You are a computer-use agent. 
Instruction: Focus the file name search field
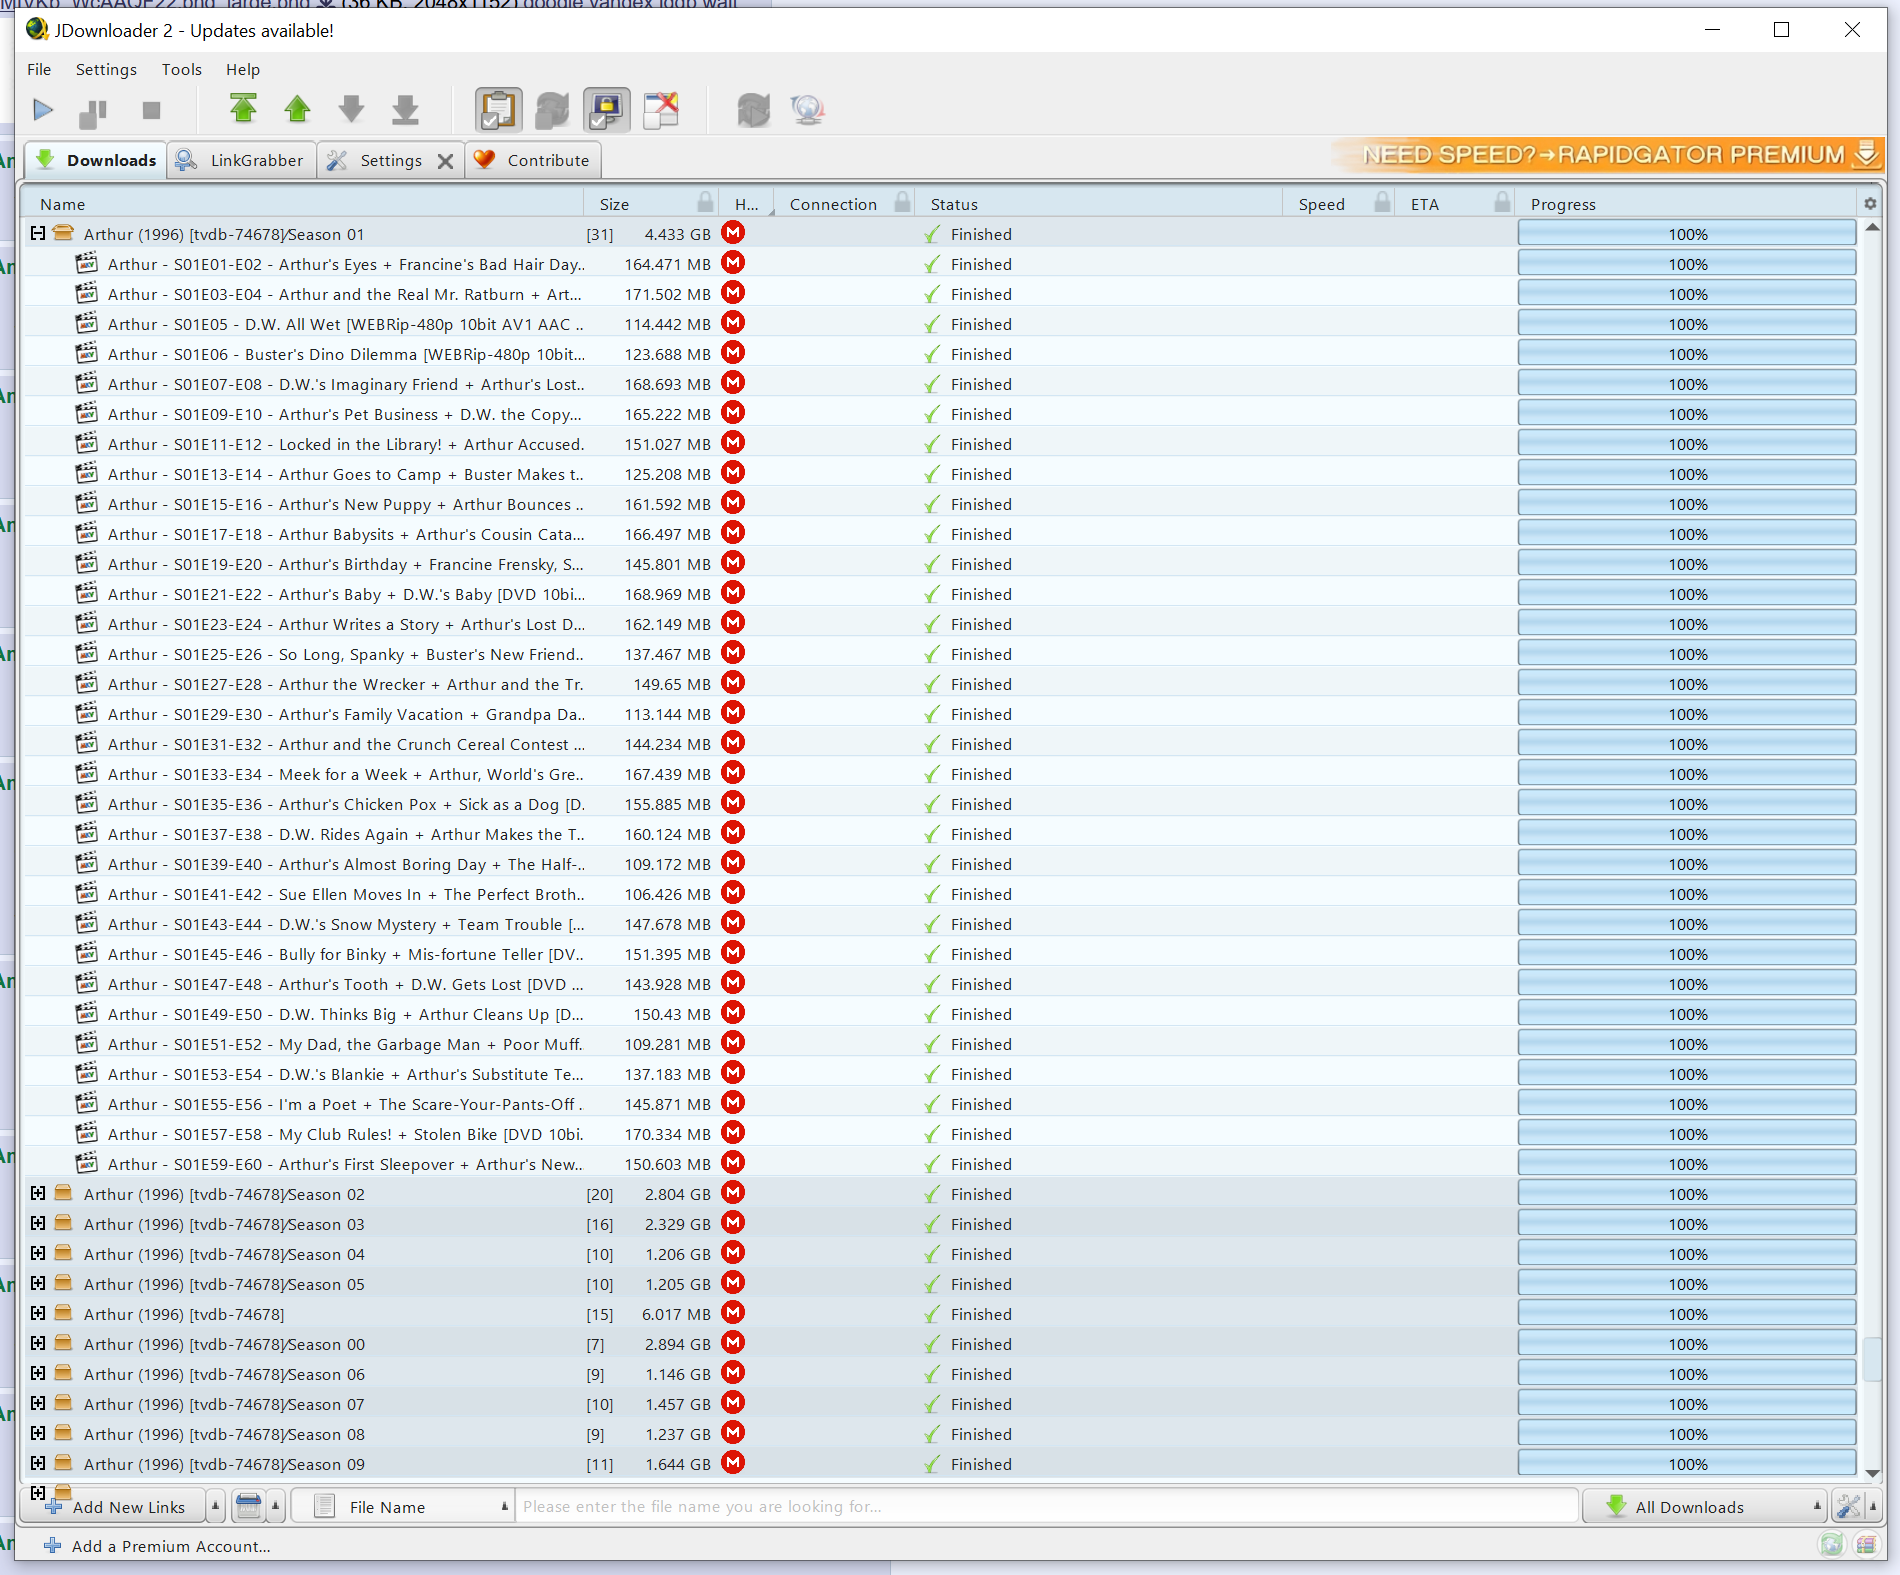pos(1046,1506)
